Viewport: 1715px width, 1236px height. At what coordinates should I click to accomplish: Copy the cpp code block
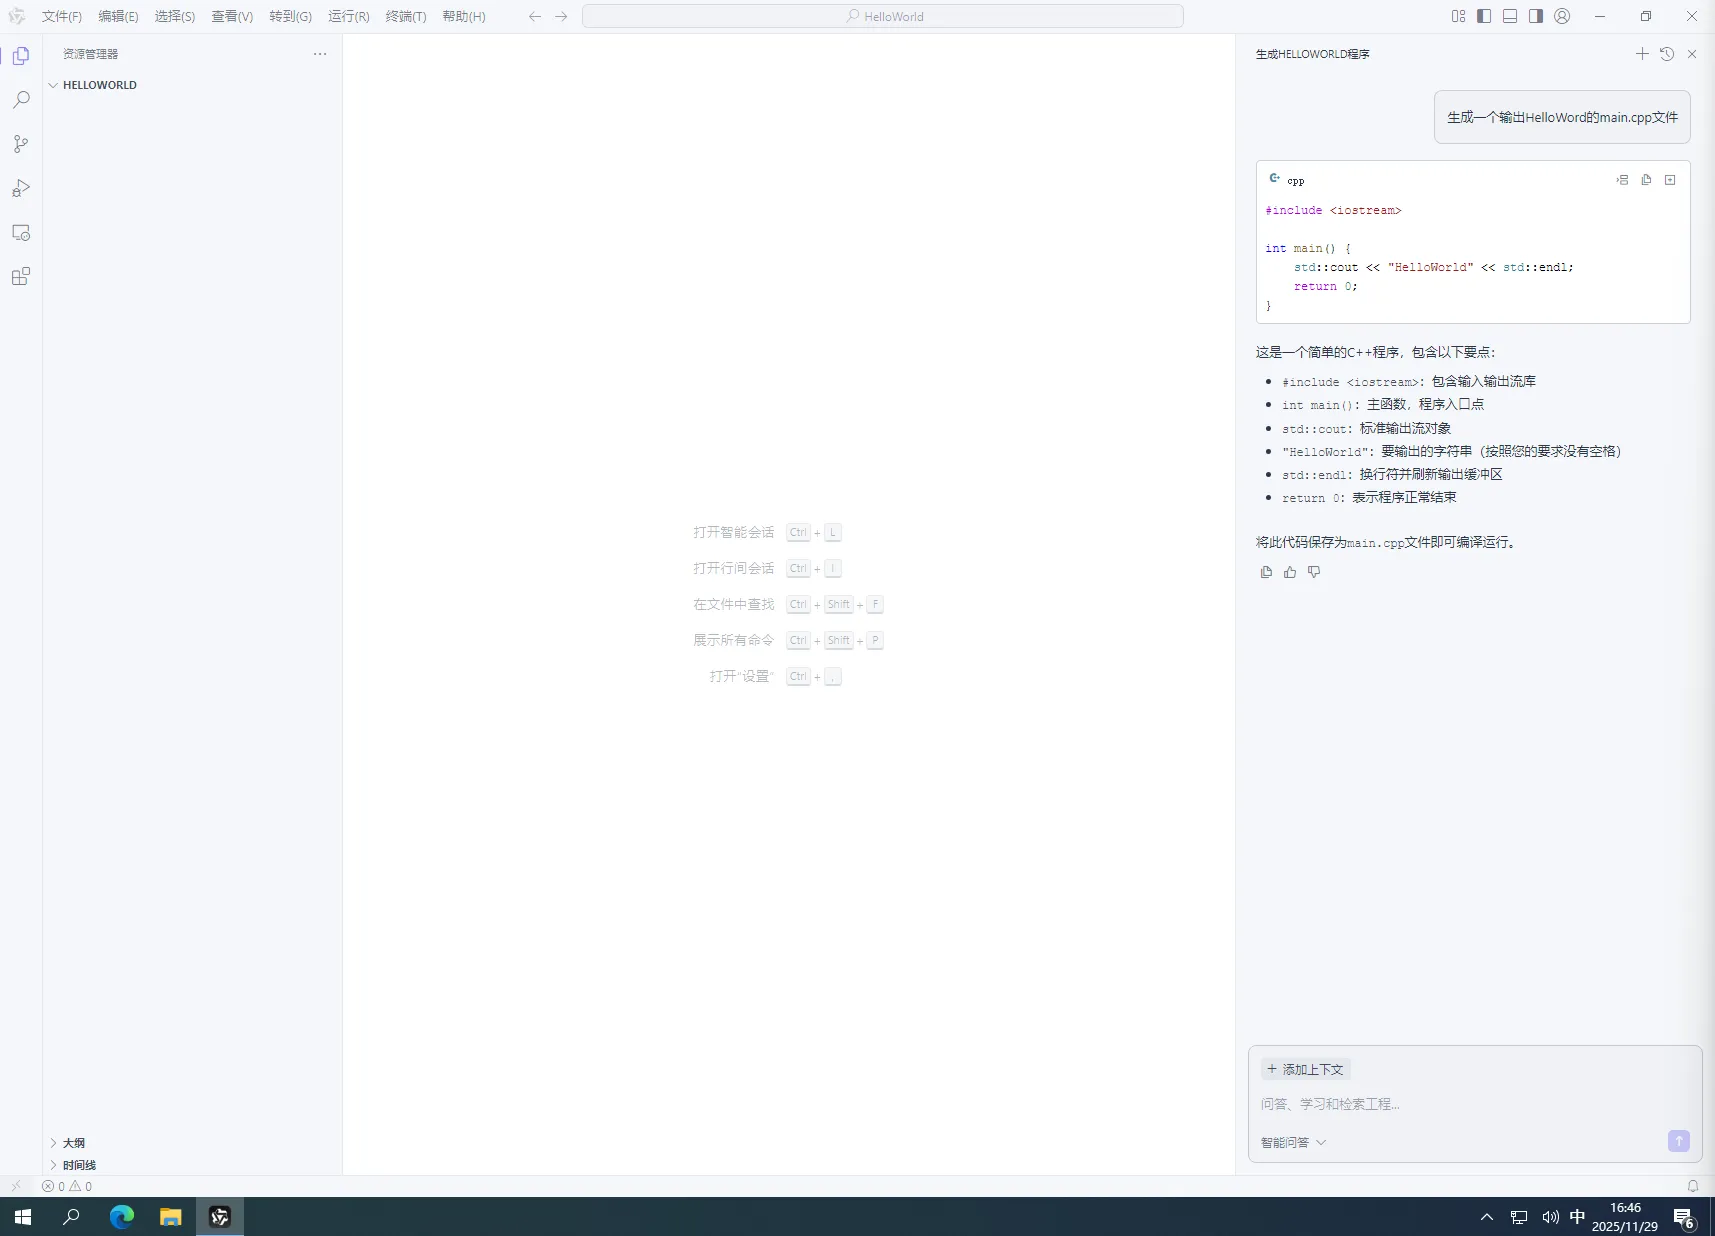[x=1646, y=180]
